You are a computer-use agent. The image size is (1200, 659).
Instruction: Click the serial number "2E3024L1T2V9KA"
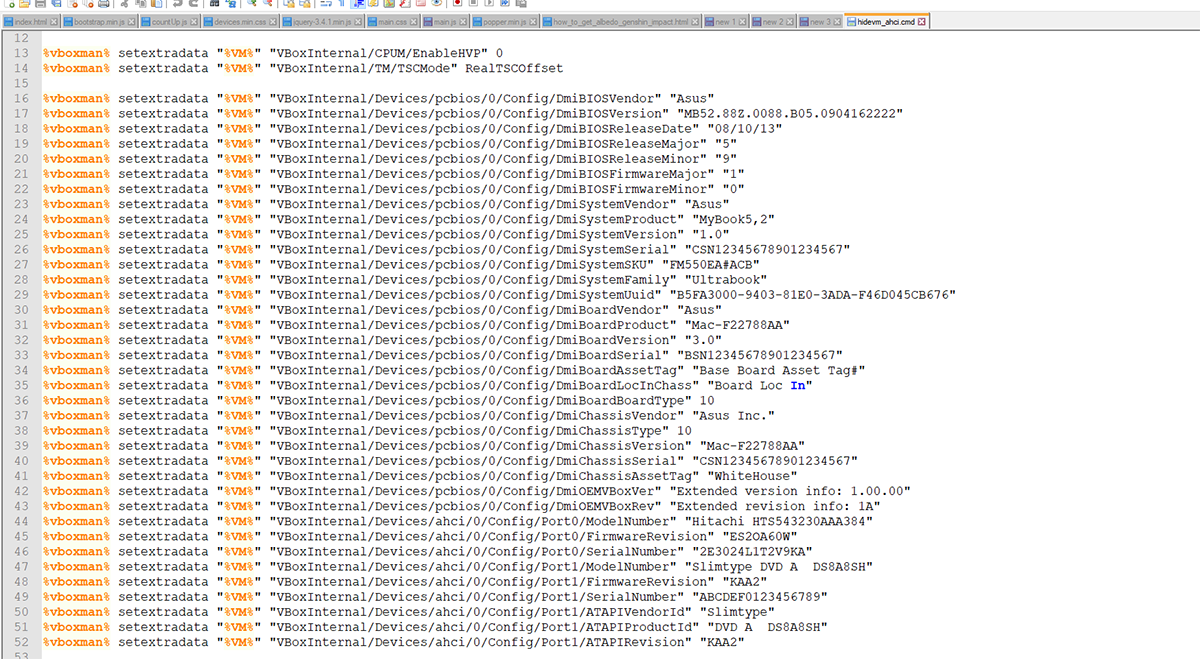tap(755, 551)
